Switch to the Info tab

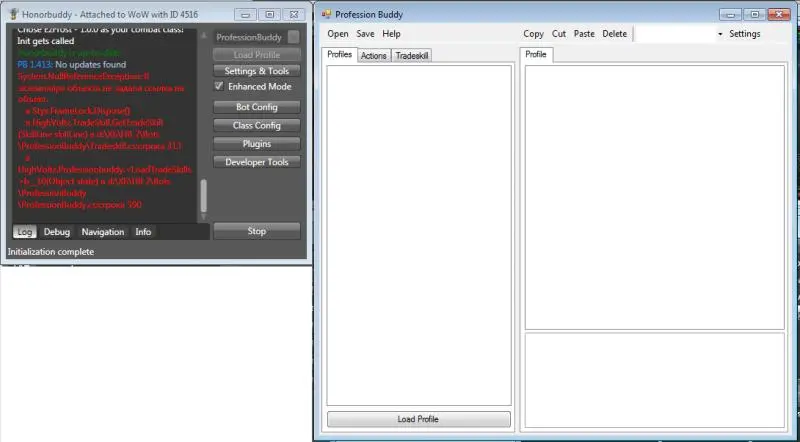coord(143,232)
